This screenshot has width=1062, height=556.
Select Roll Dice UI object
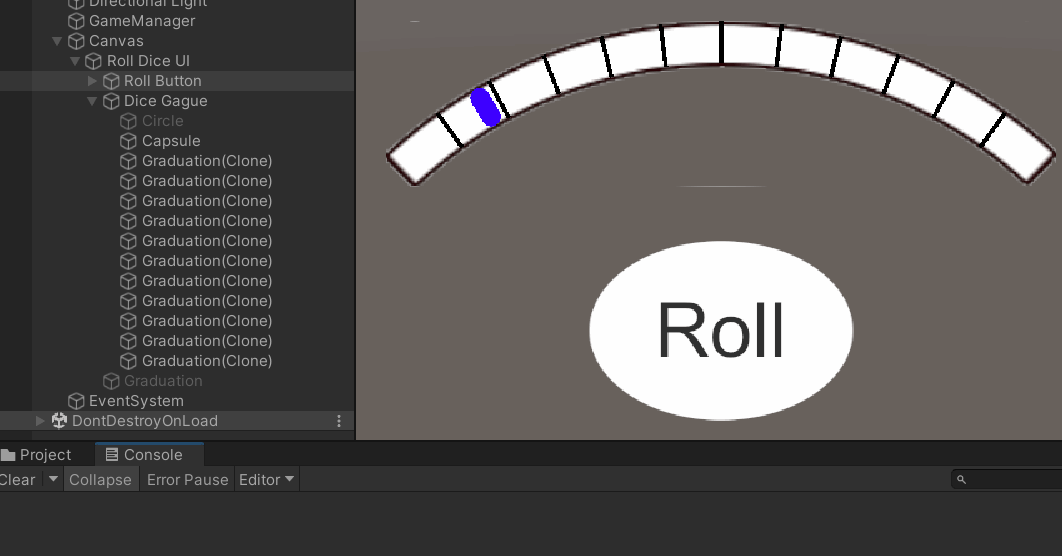[x=148, y=61]
